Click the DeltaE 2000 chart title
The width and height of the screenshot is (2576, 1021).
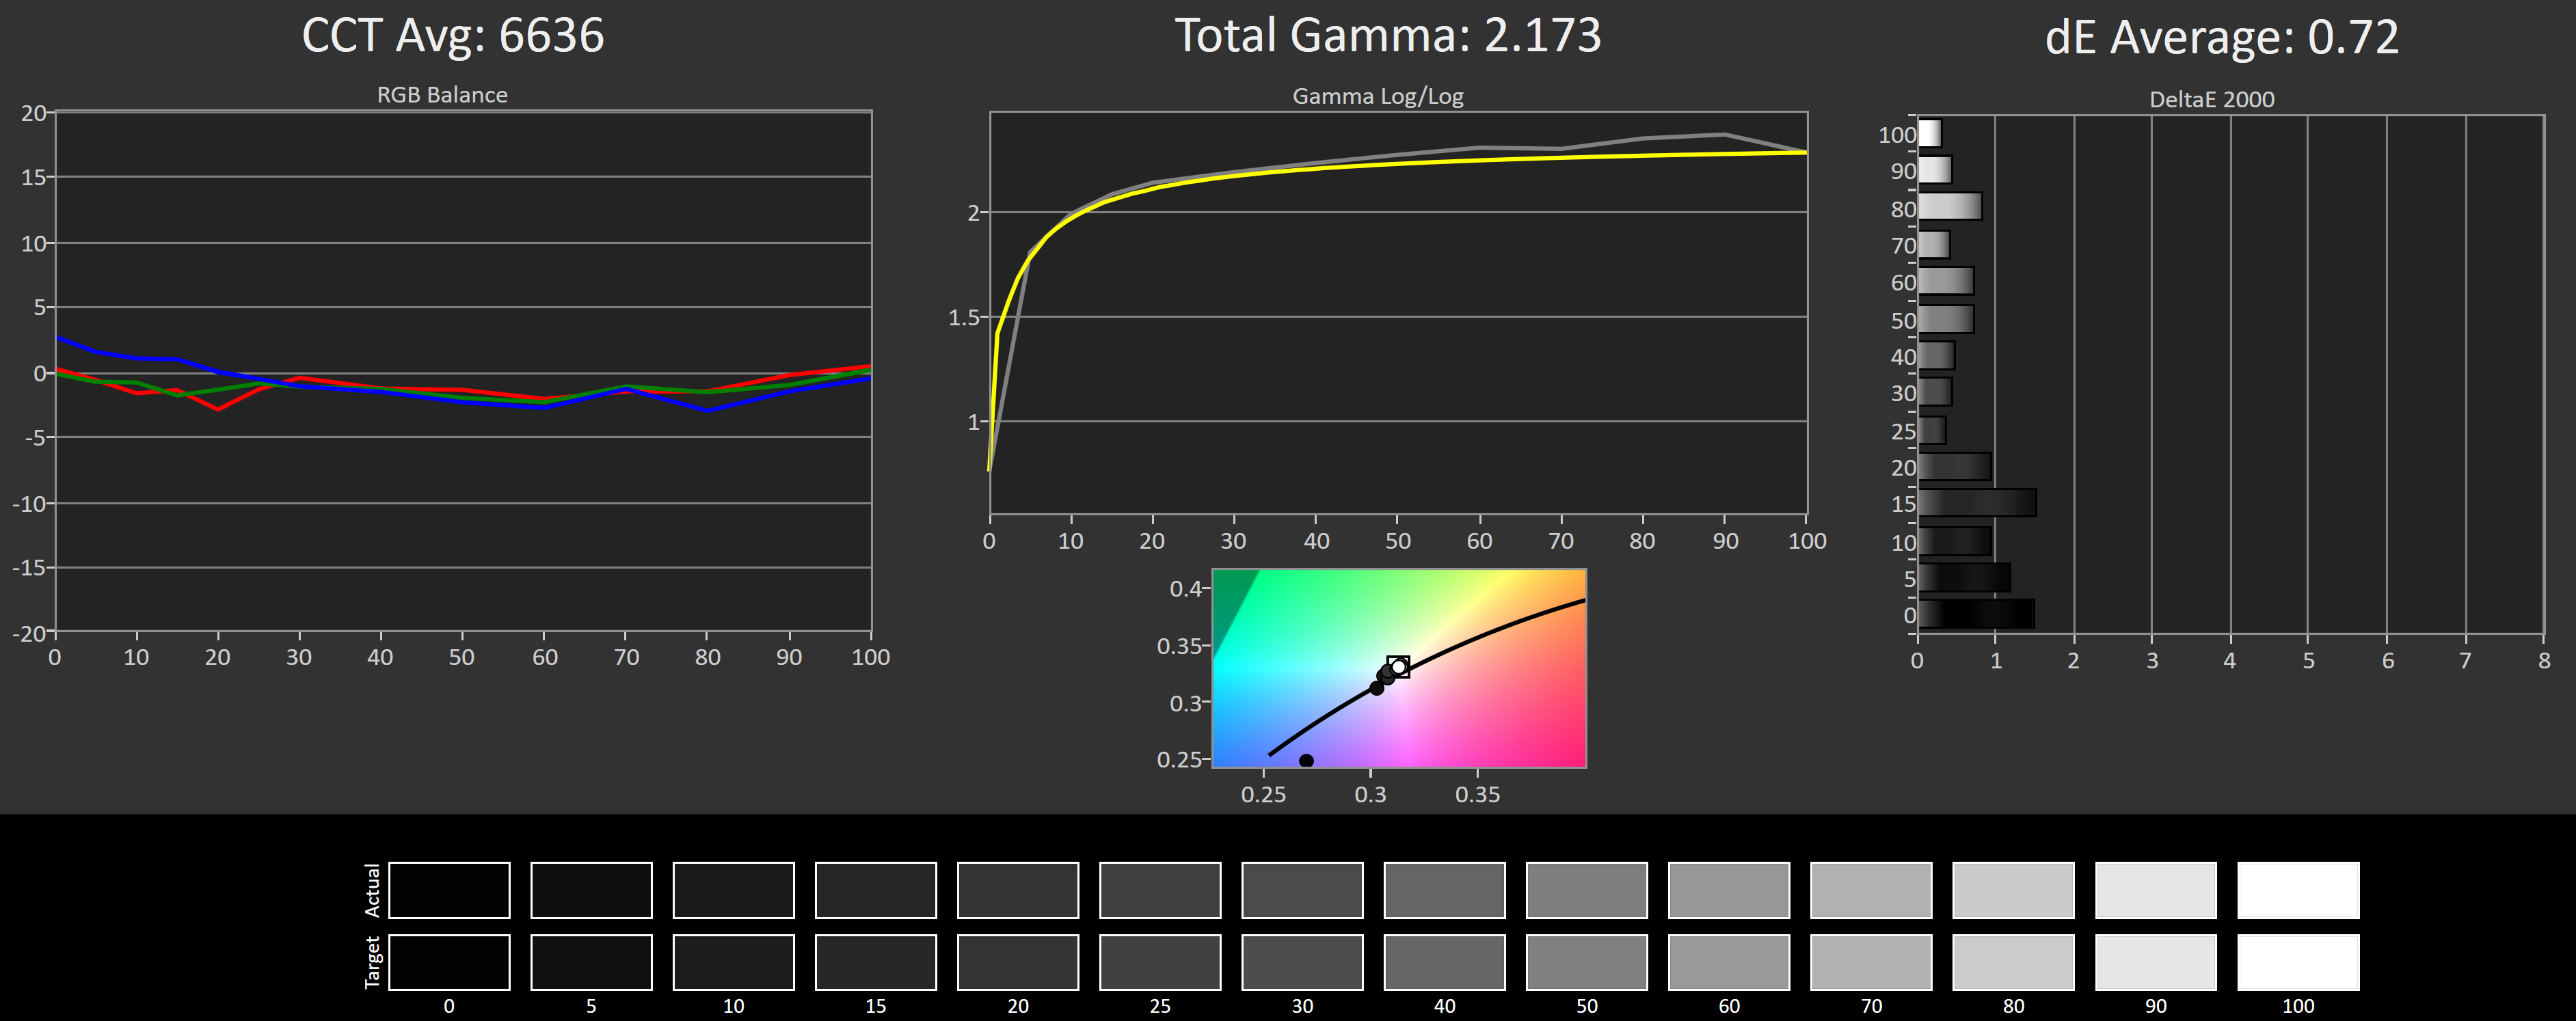tap(2211, 100)
